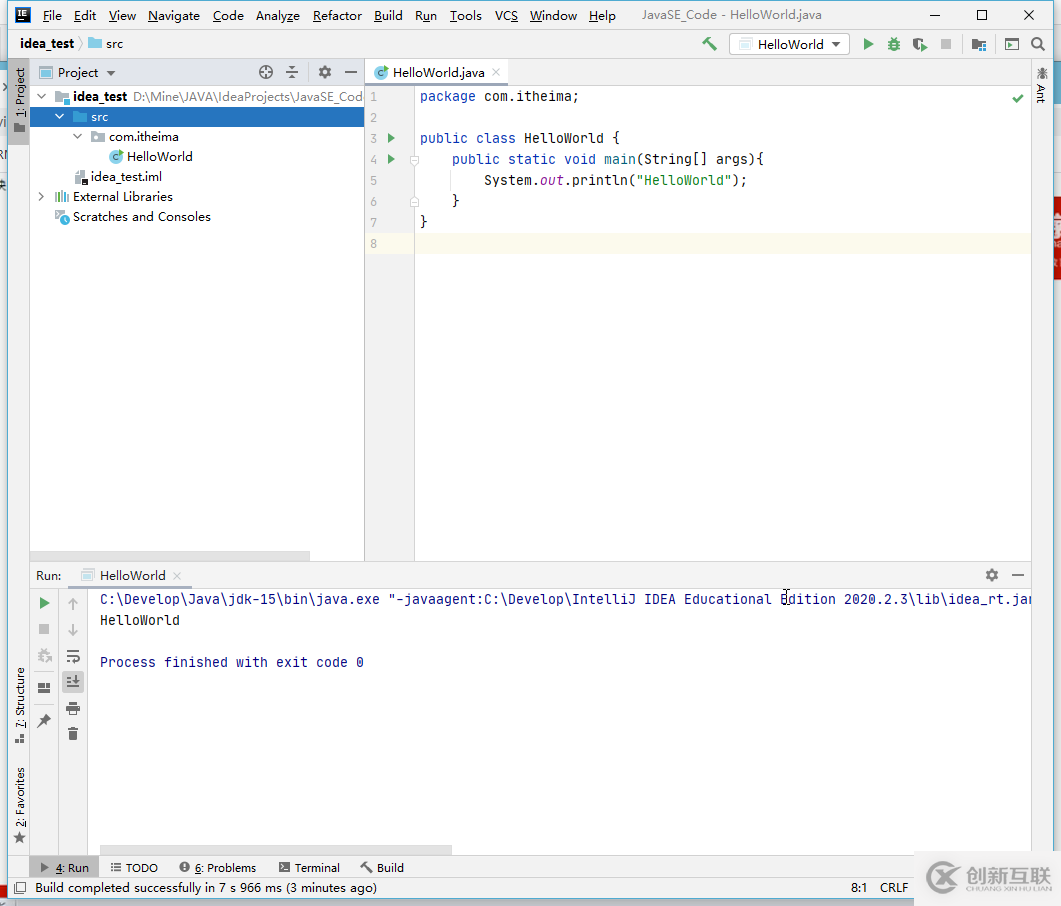Click the CRLF line separator in status bar

[894, 887]
